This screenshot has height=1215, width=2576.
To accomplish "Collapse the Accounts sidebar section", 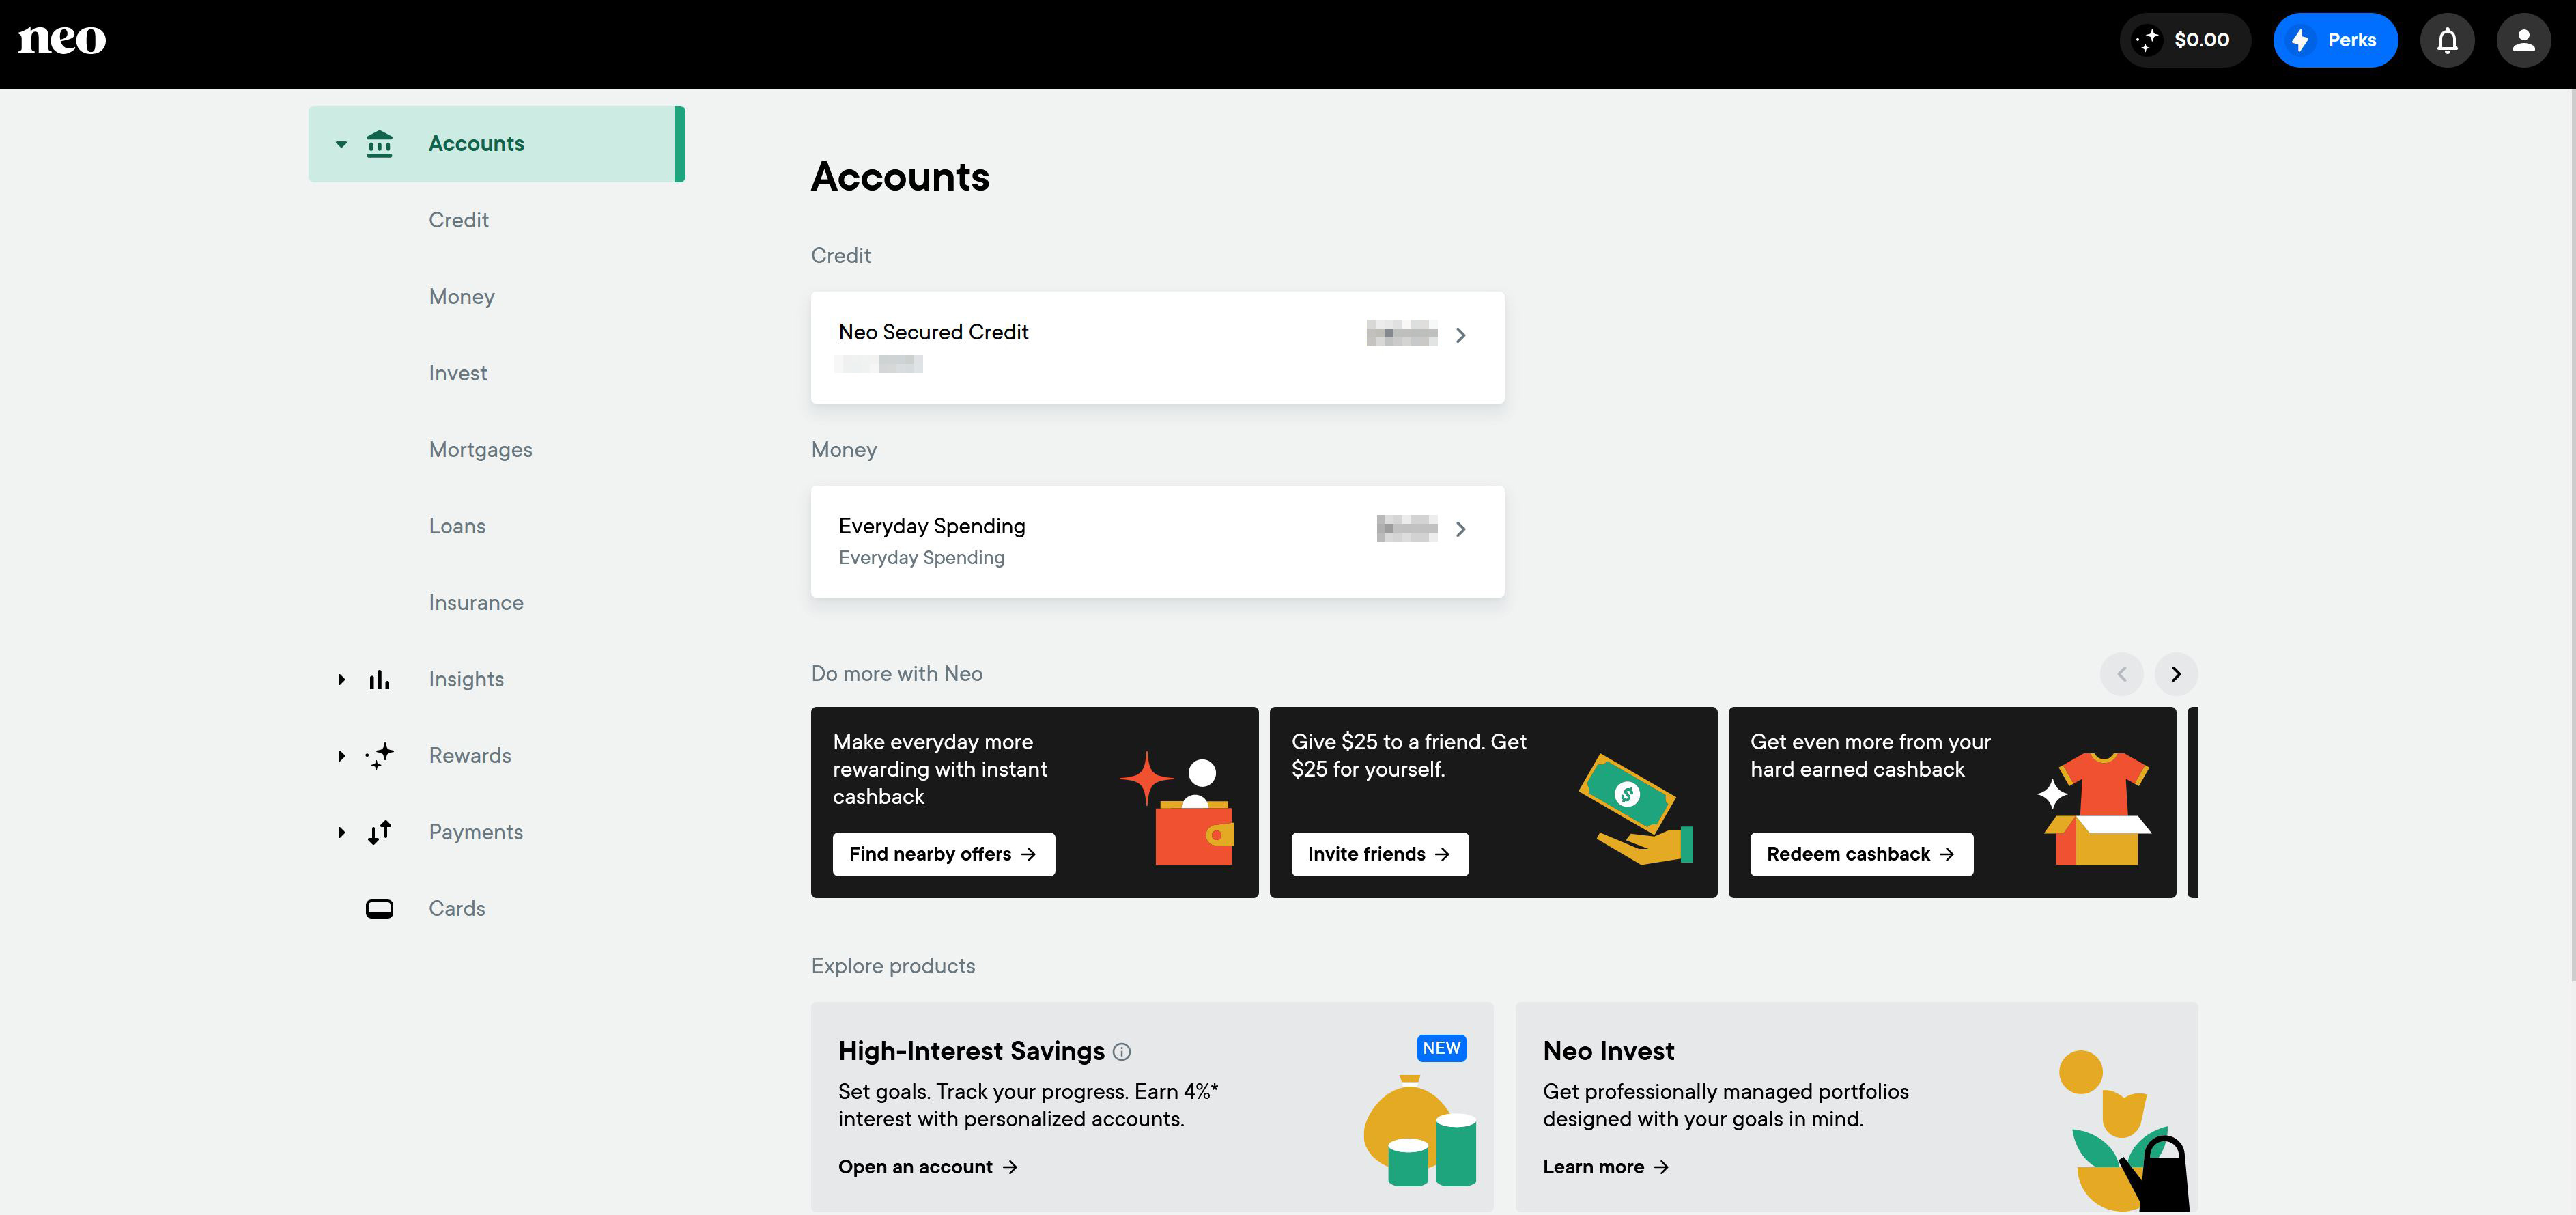I will click(341, 144).
